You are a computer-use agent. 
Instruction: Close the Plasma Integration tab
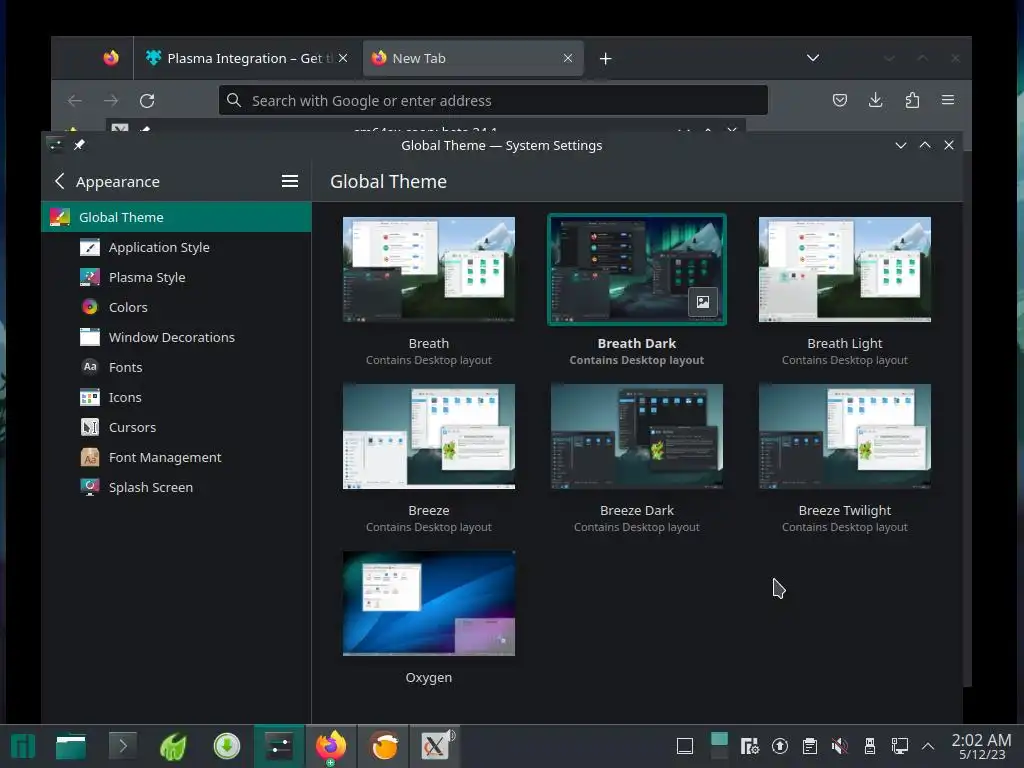tap(343, 58)
